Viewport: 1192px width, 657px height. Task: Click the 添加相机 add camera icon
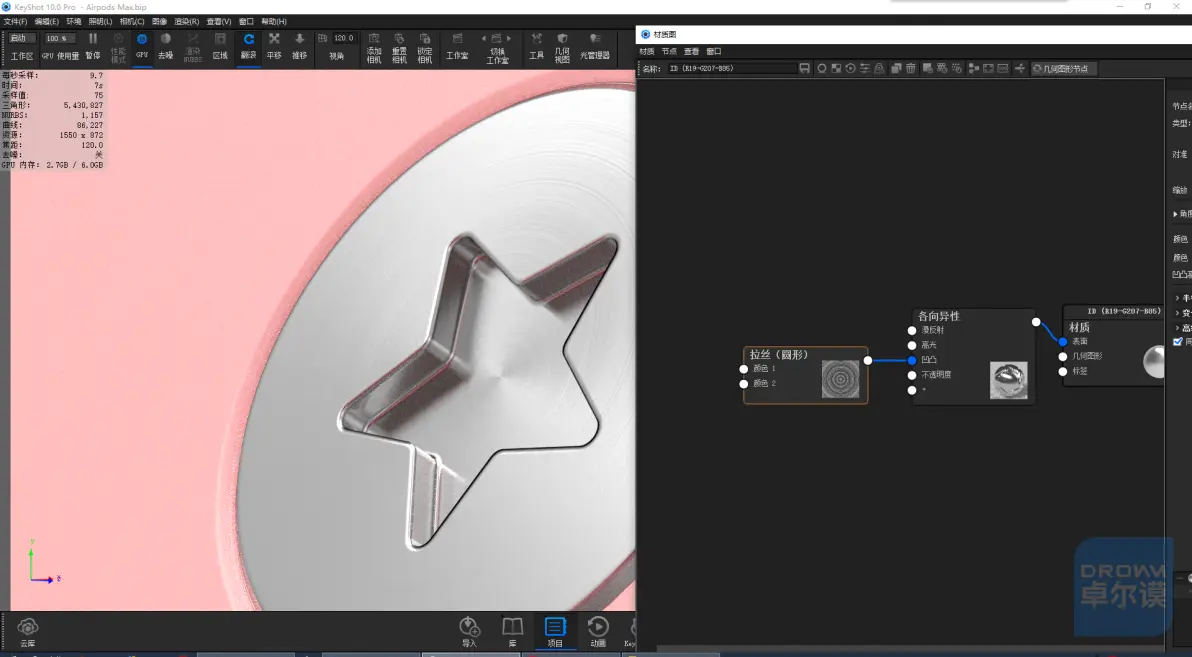pos(374,47)
